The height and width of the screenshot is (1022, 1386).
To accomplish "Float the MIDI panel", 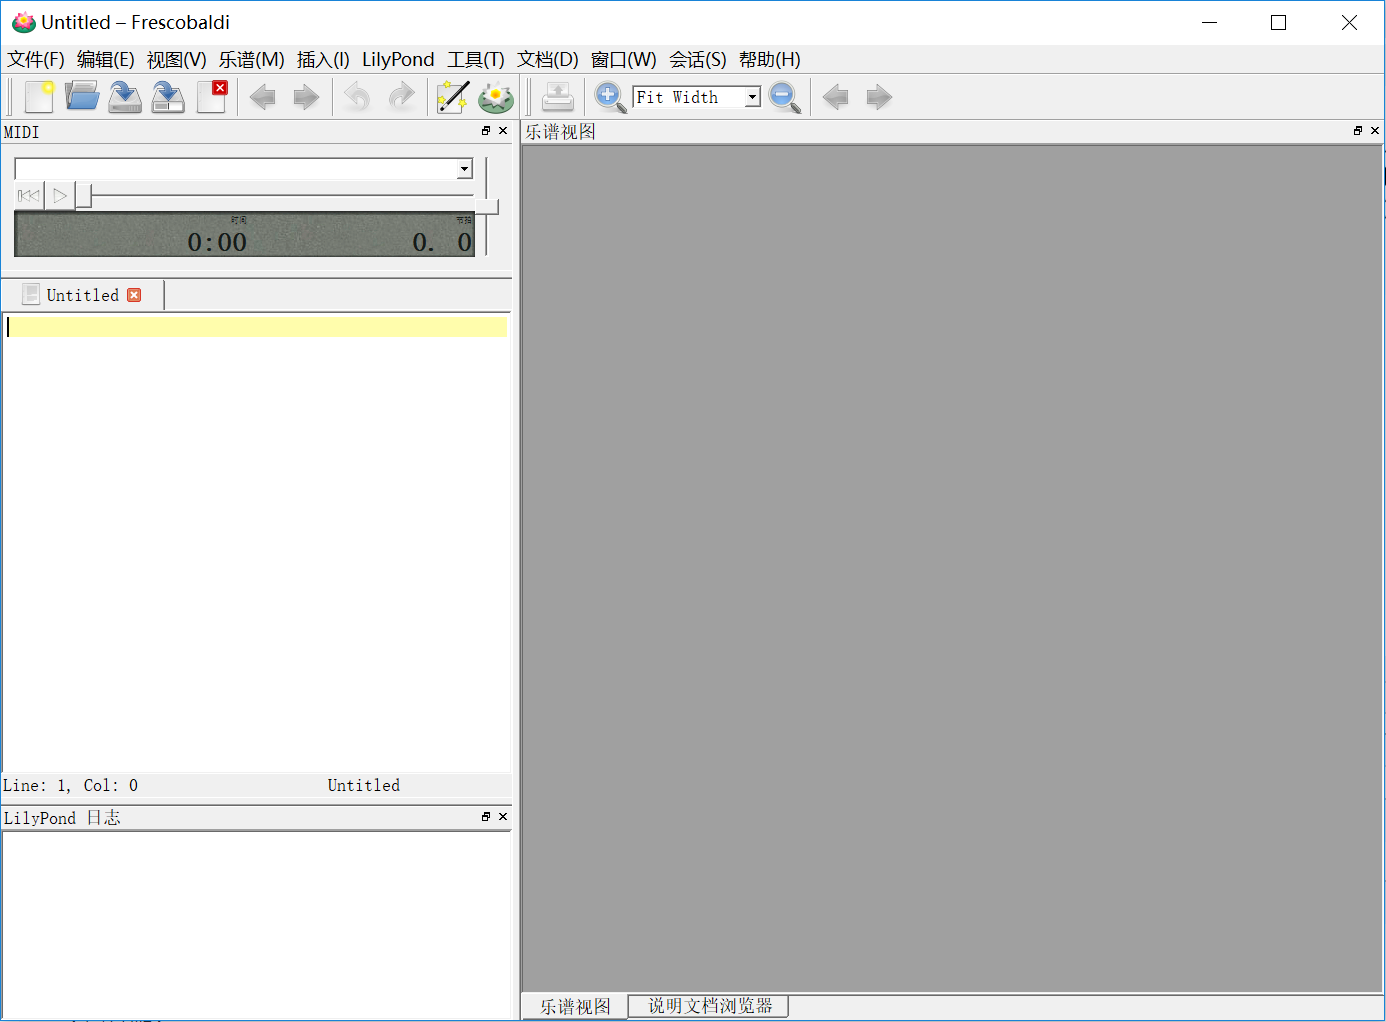I will pyautogui.click(x=486, y=131).
